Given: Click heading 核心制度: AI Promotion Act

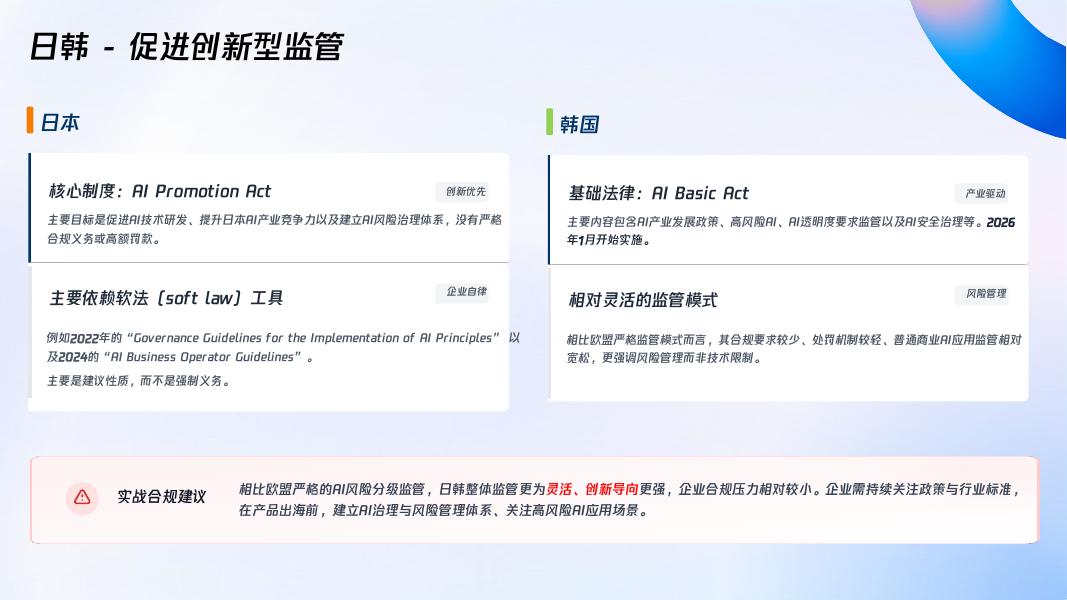Looking at the screenshot, I should coord(159,191).
